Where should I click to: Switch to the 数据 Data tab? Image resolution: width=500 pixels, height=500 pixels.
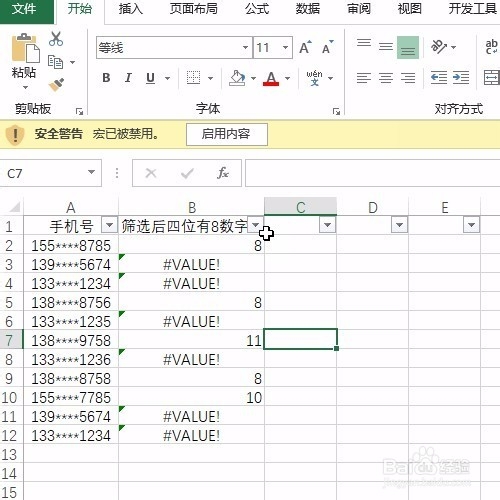click(308, 9)
